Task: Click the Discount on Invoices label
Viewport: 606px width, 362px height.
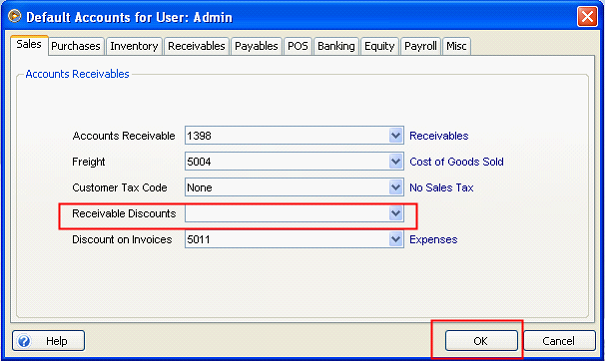Action: point(122,240)
